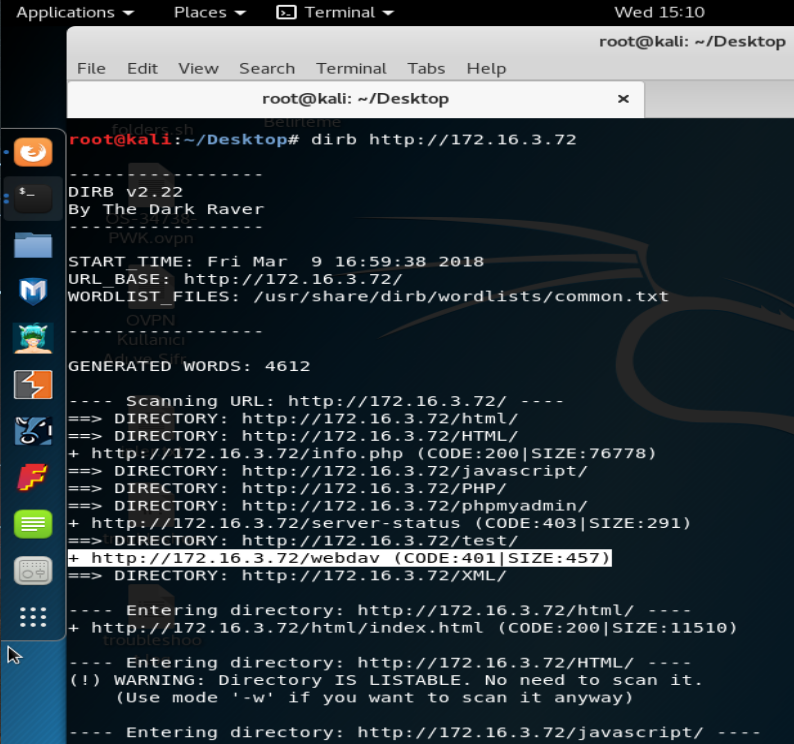Image resolution: width=794 pixels, height=744 pixels.
Task: Open the green notes icon in dock
Action: click(33, 524)
